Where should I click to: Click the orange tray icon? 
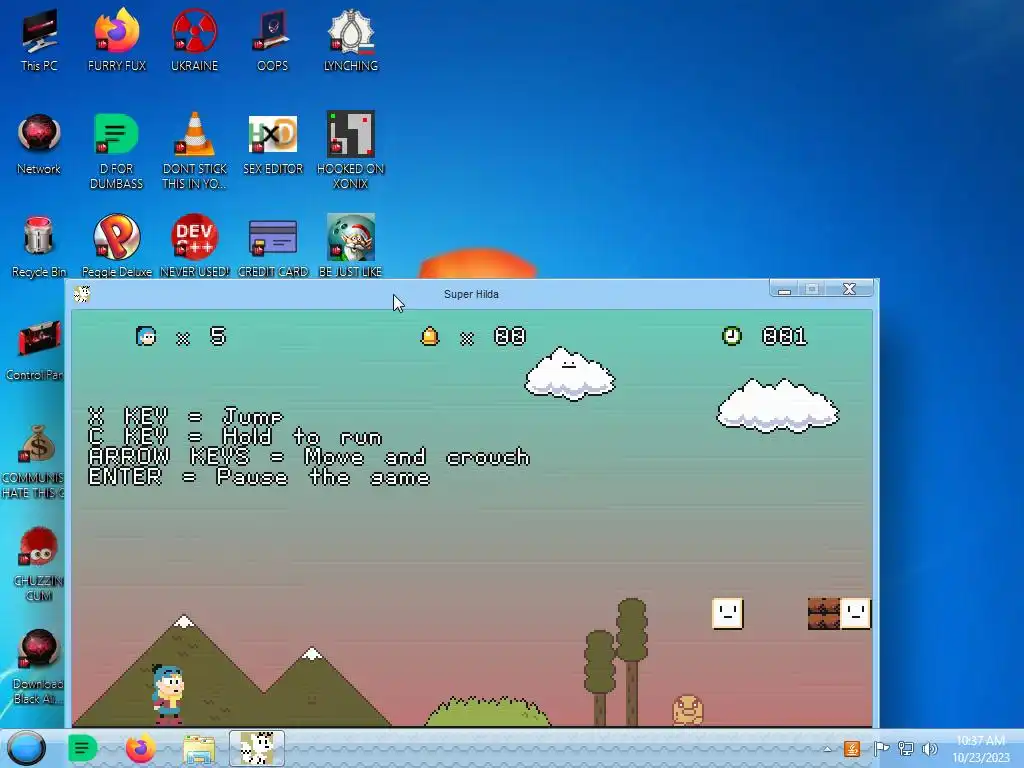(852, 749)
